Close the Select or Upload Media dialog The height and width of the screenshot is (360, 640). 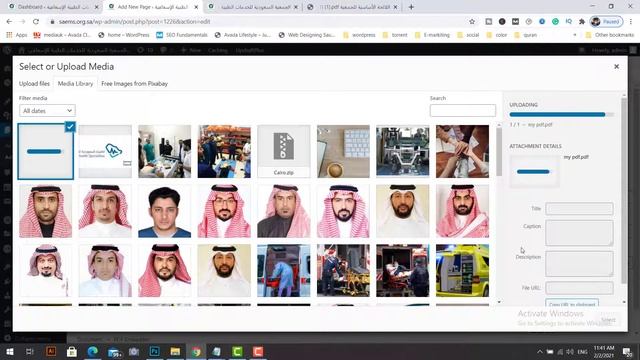point(616,67)
